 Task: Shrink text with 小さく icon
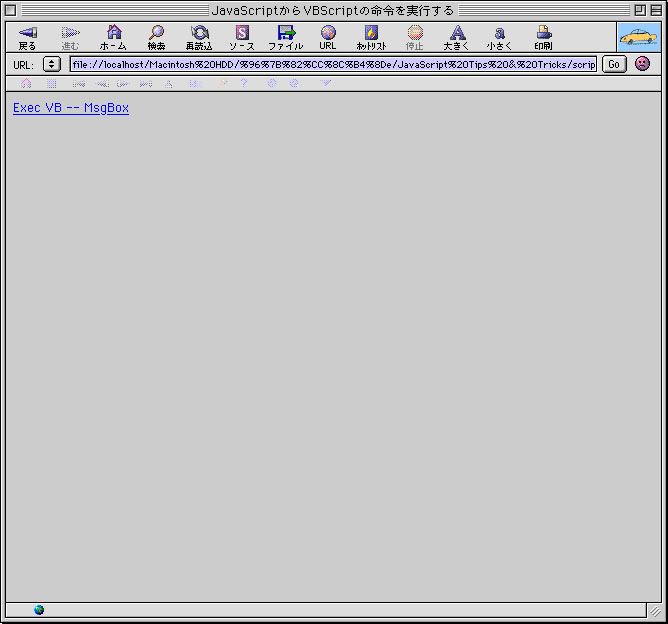pyautogui.click(x=500, y=38)
